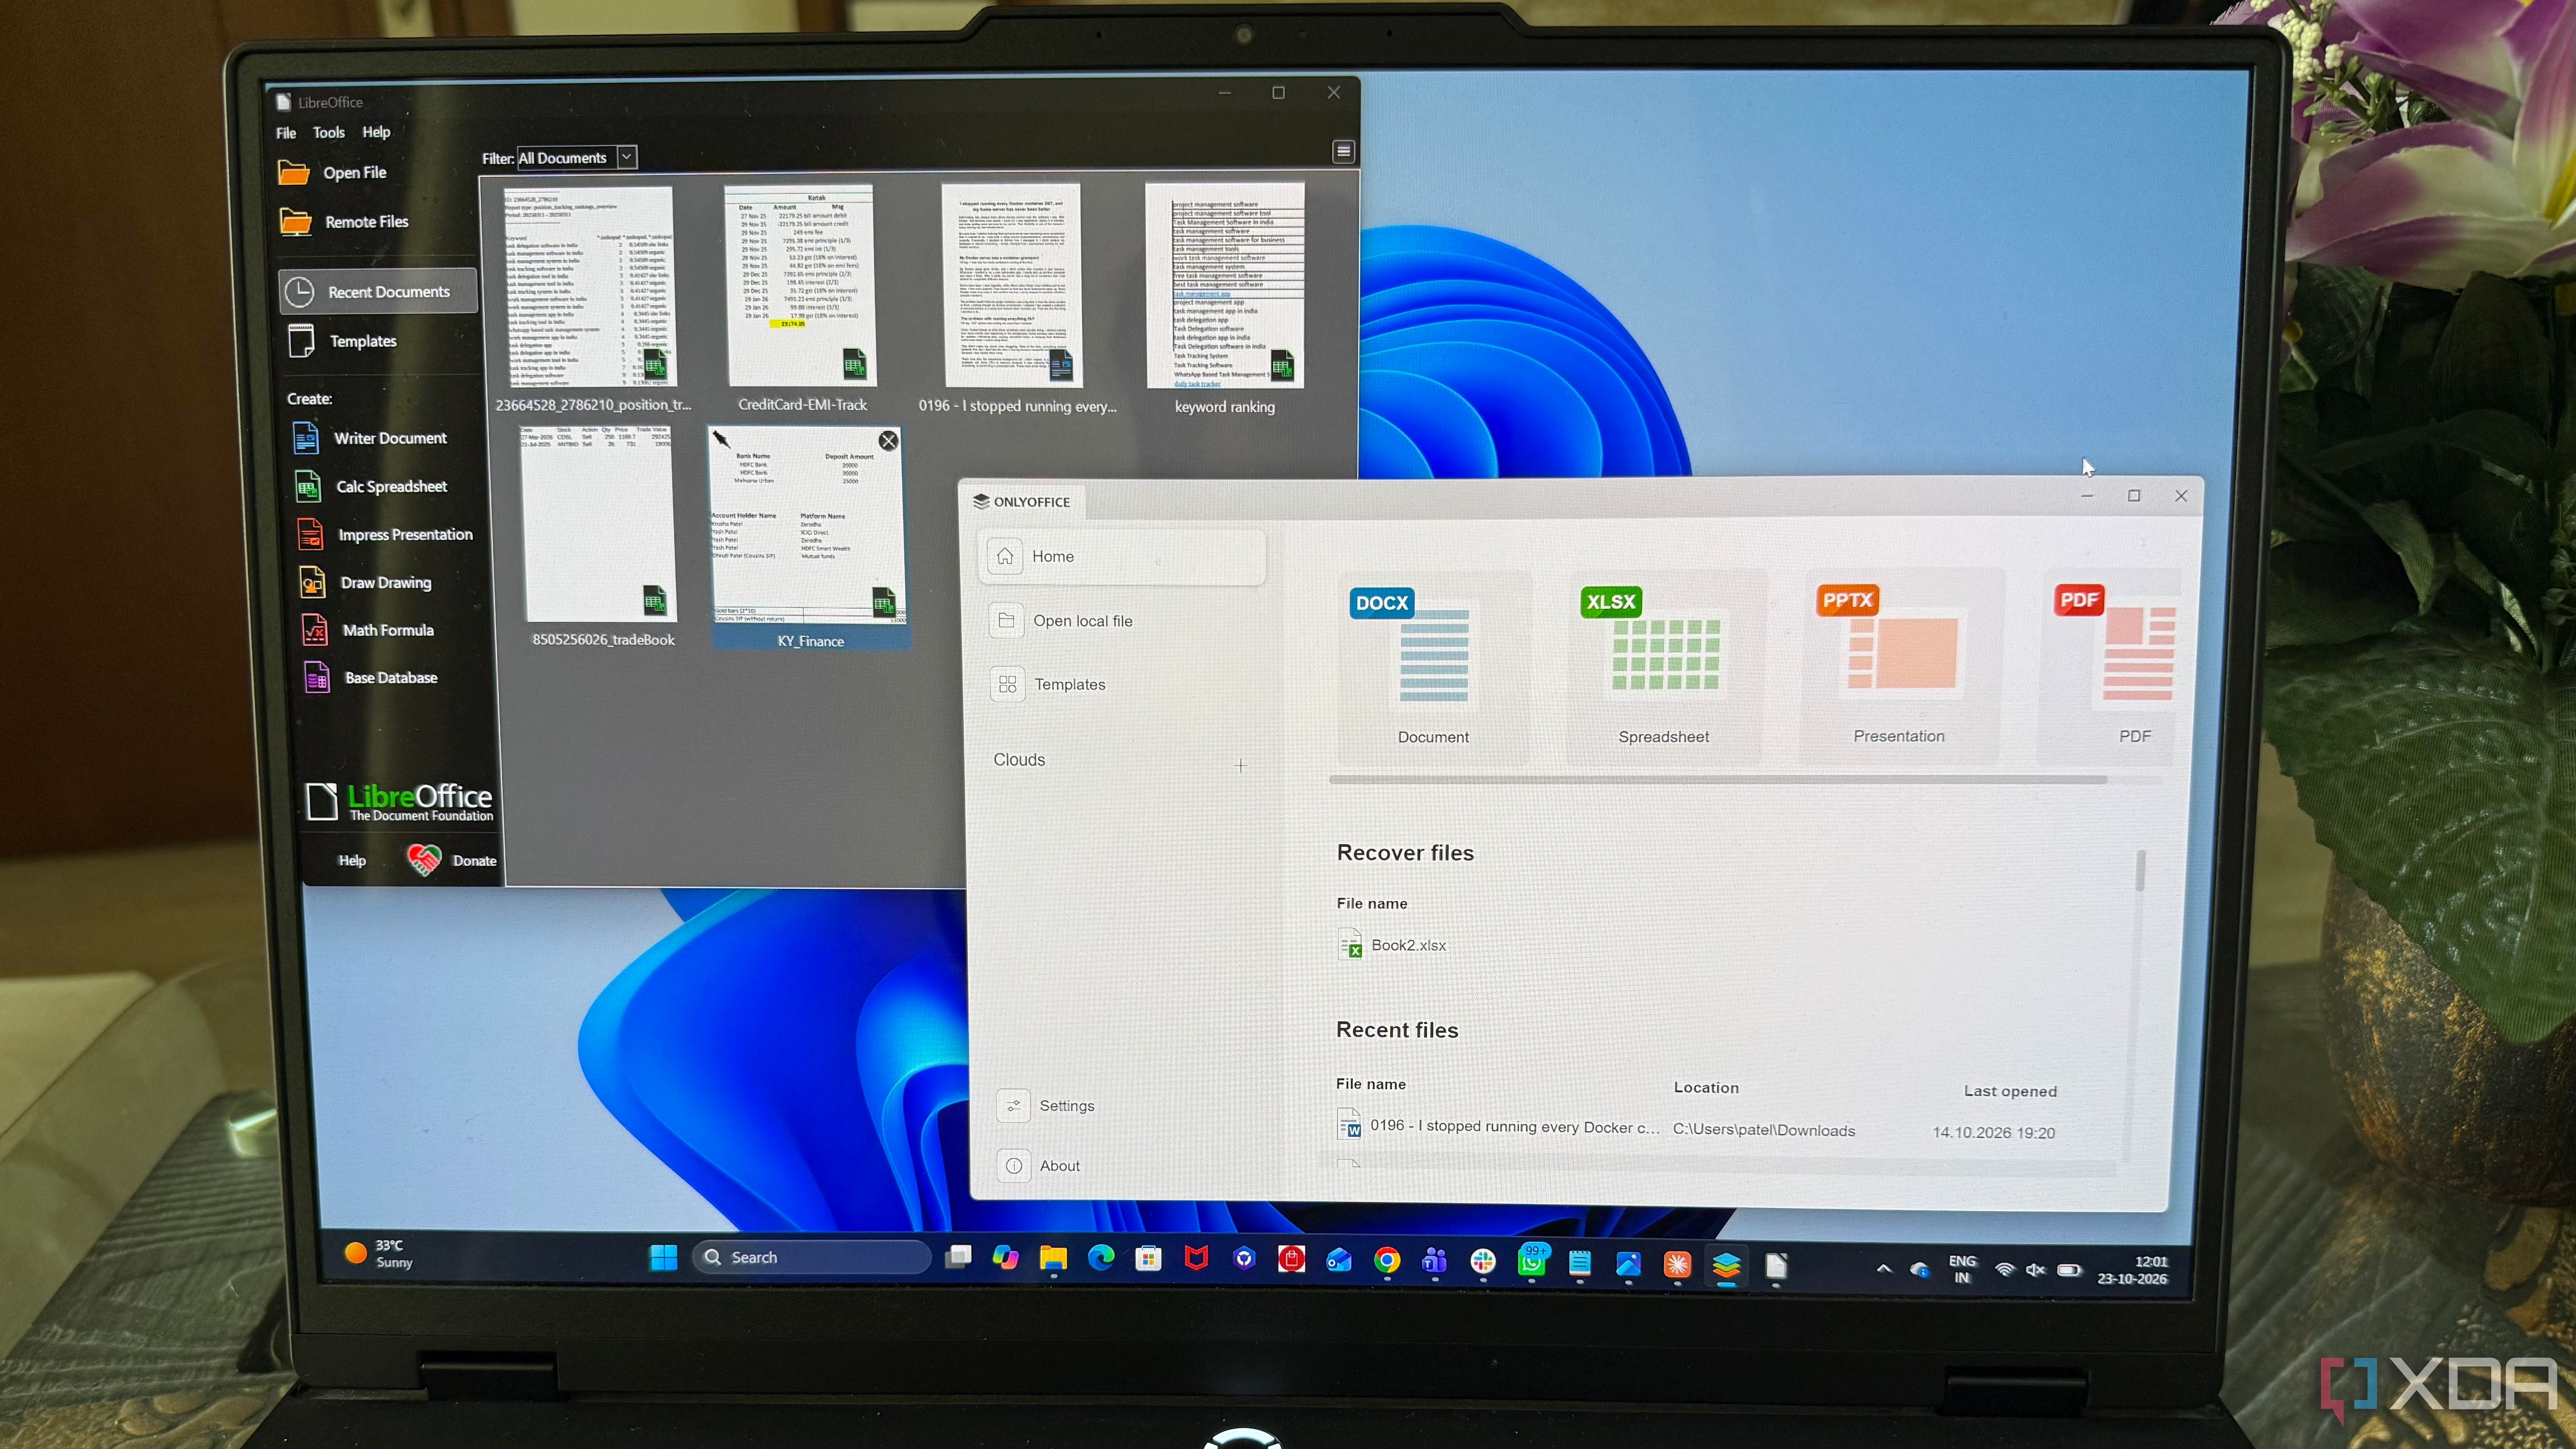Open Templates in LibreOffice Start Center

pos(343,341)
